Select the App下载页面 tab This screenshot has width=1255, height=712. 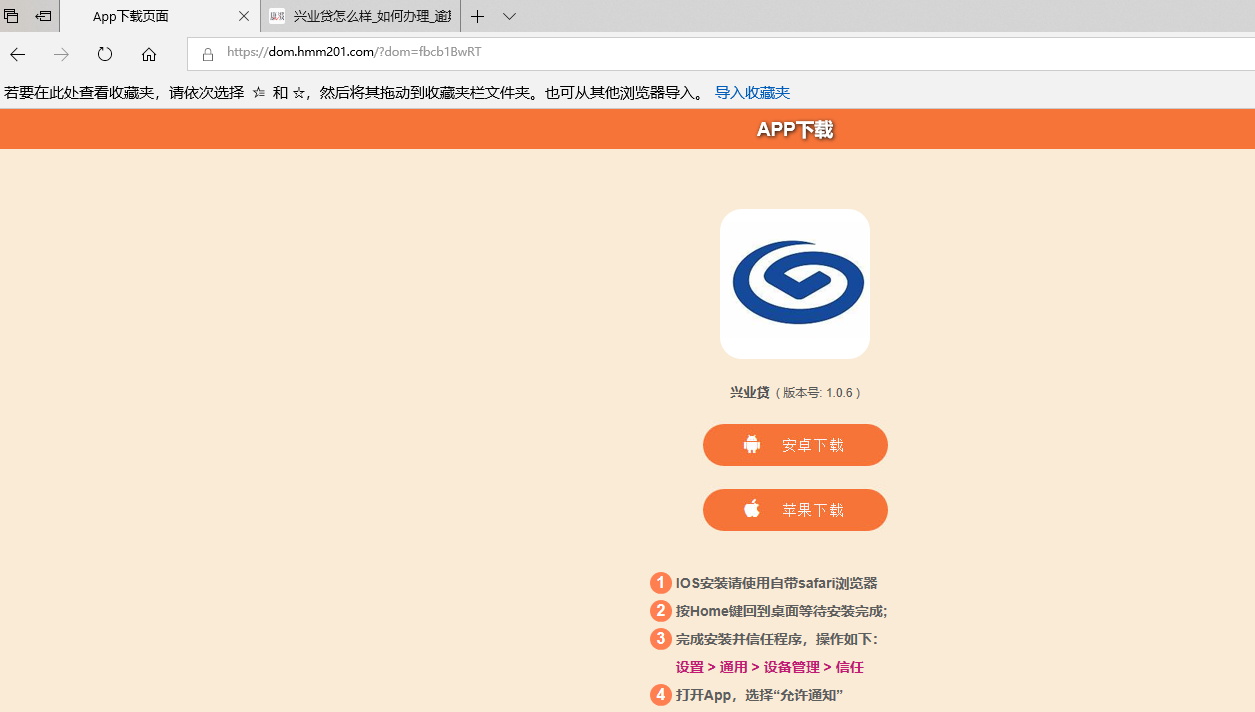[x=140, y=16]
